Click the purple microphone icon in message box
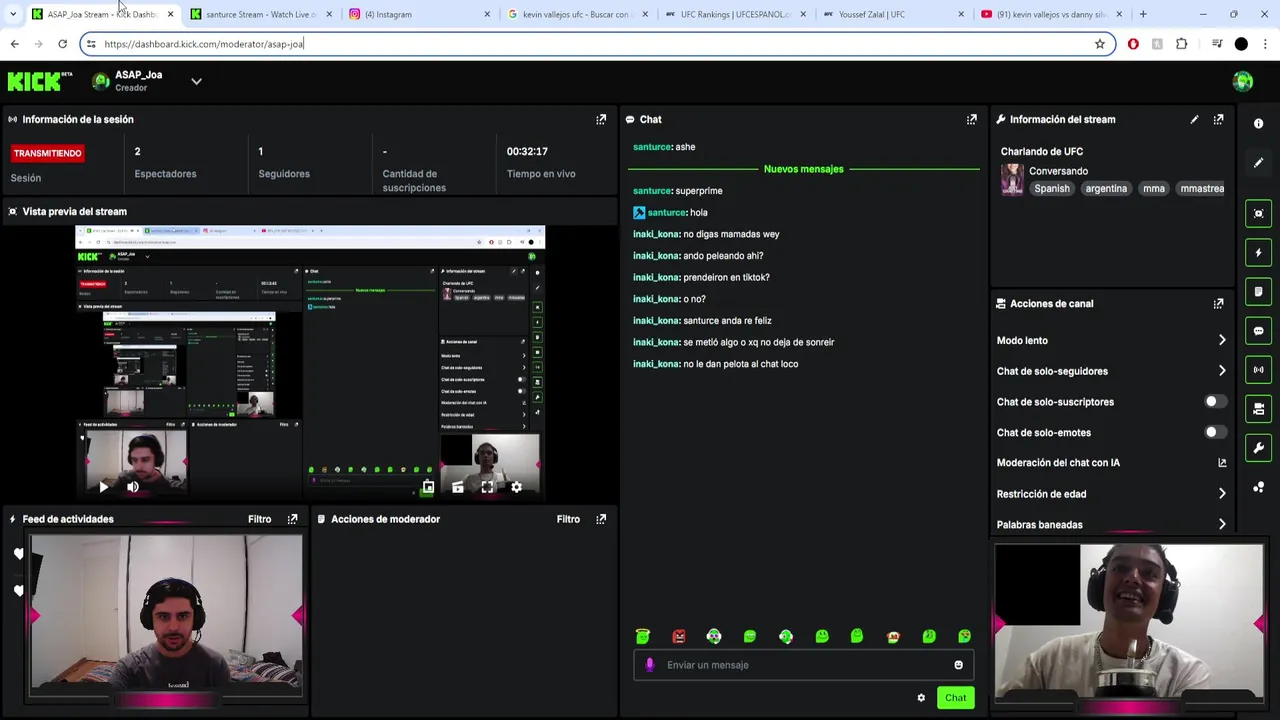This screenshot has width=1280, height=720. [650, 665]
